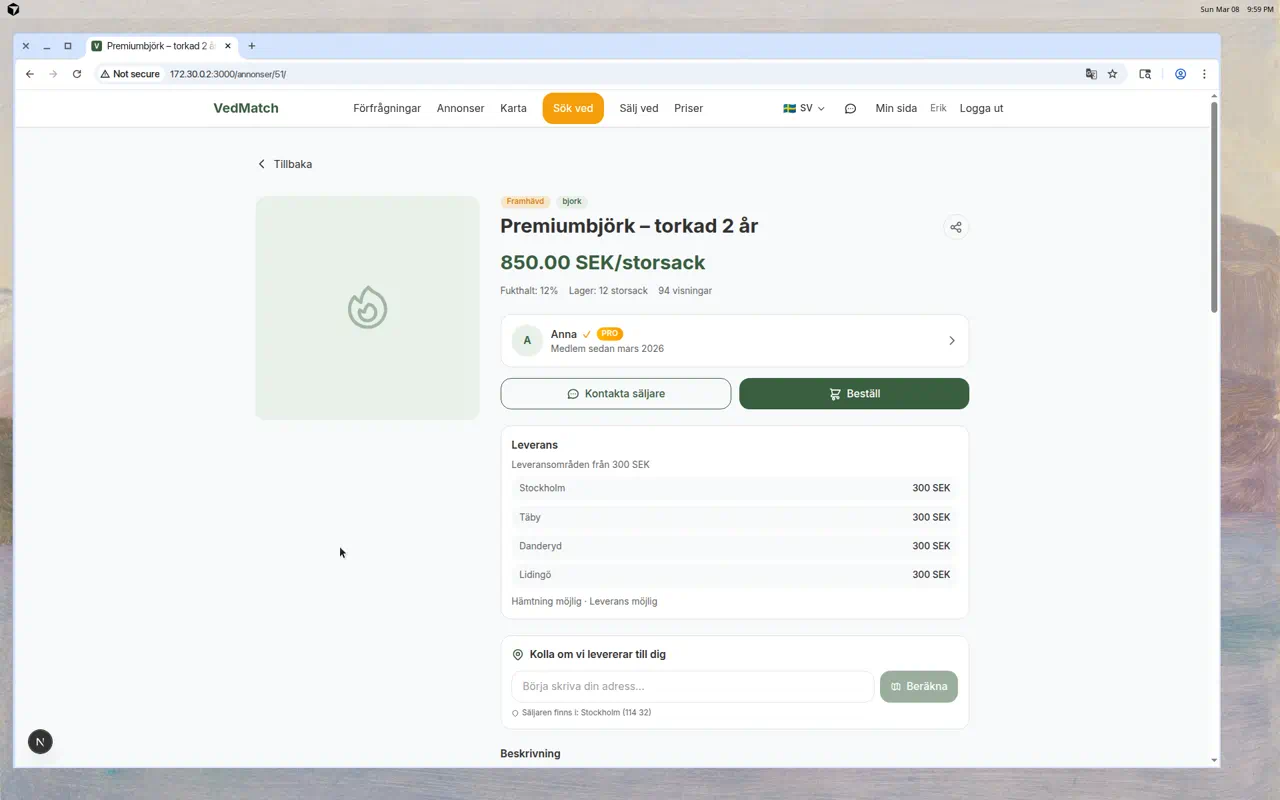Click the orange Sök ved button

[573, 109]
